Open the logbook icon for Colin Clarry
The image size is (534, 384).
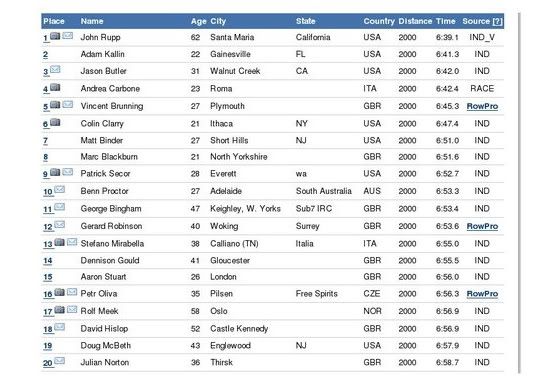tap(55, 122)
